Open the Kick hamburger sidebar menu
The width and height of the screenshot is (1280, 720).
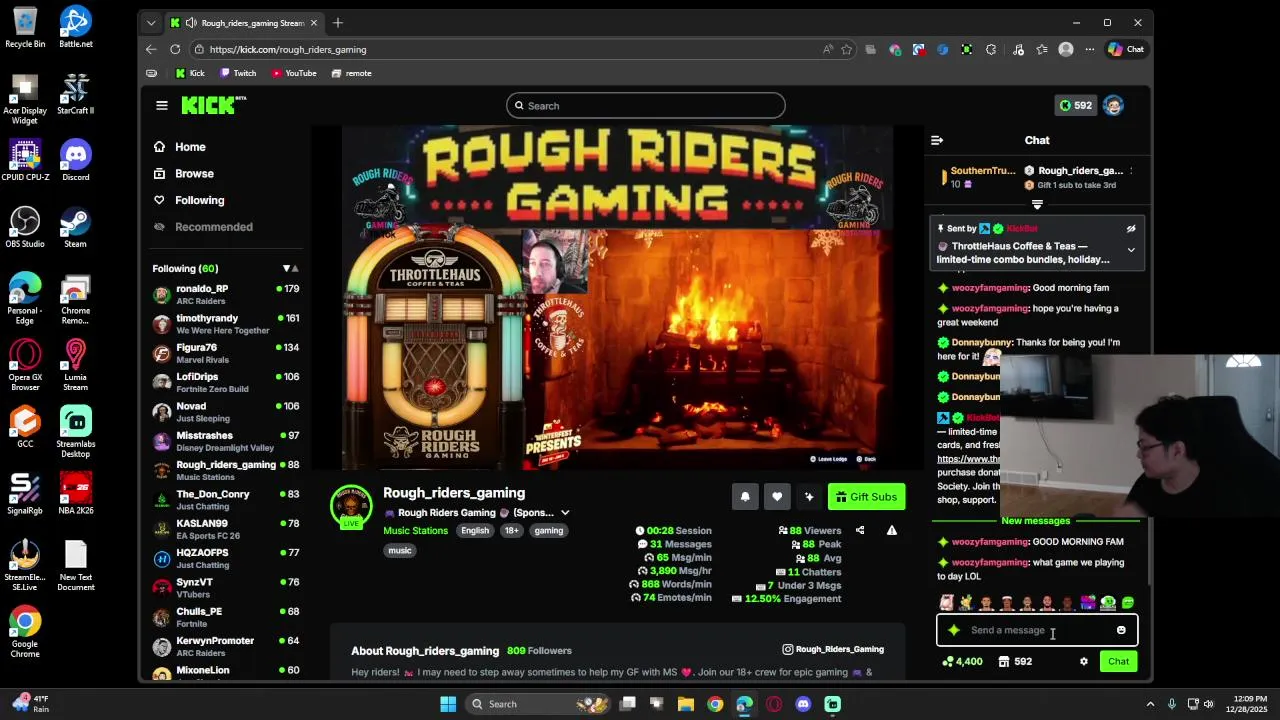(162, 105)
